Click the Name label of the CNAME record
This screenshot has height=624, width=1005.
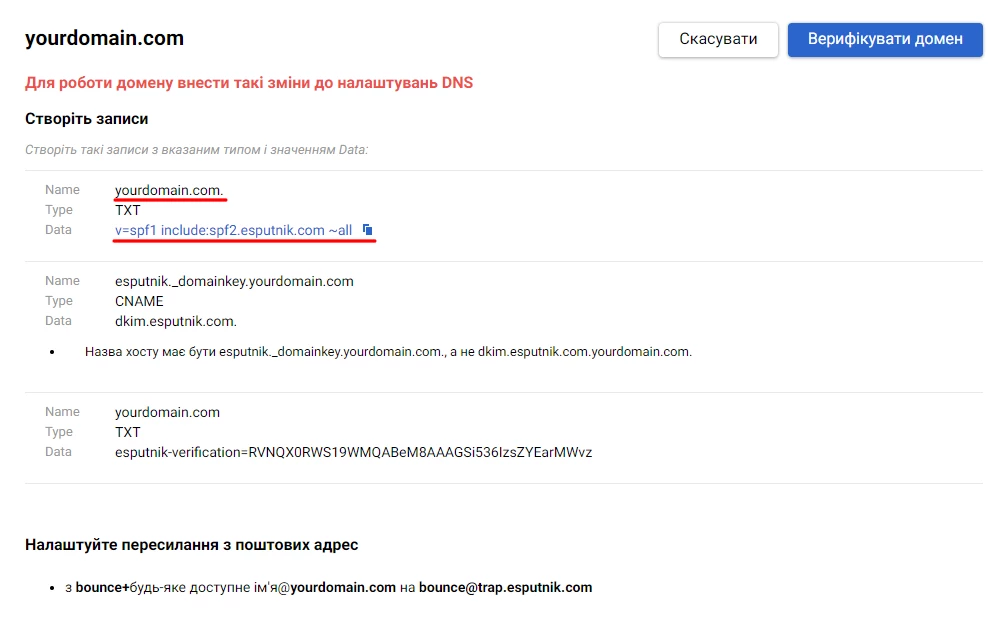click(x=62, y=281)
